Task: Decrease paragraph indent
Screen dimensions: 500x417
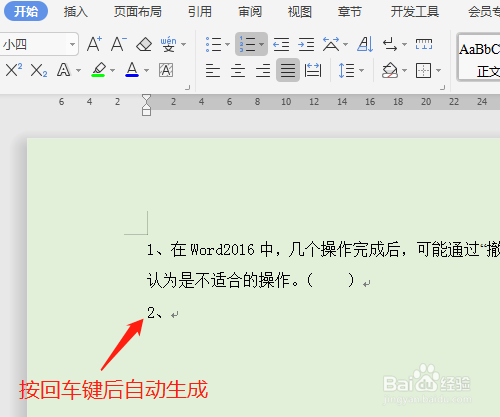Action: pos(281,44)
